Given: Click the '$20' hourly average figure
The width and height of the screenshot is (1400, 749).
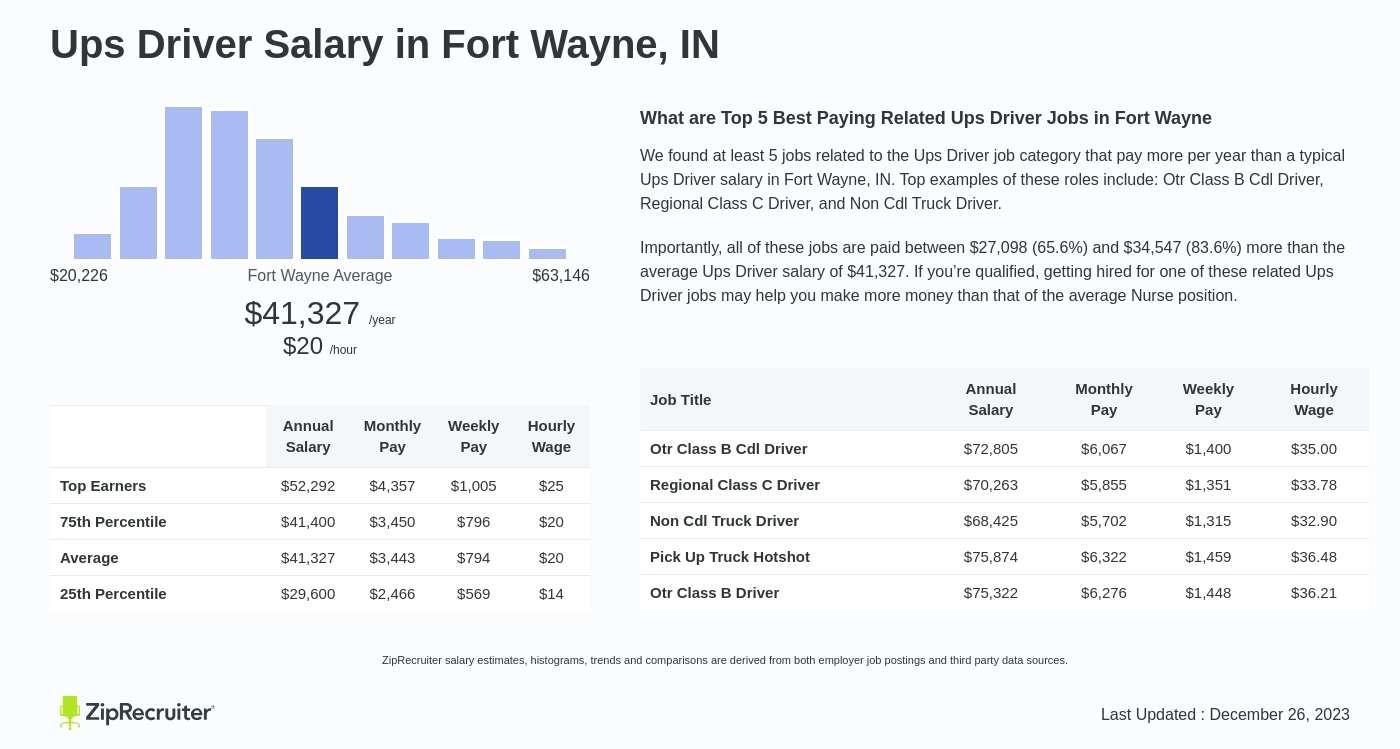Looking at the screenshot, I should click(303, 346).
